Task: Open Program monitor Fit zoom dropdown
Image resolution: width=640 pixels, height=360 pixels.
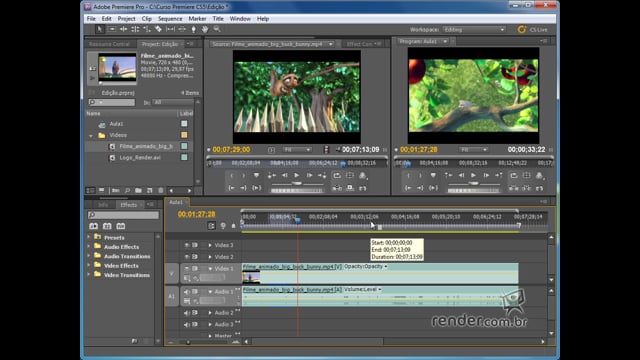Action: 473,150
